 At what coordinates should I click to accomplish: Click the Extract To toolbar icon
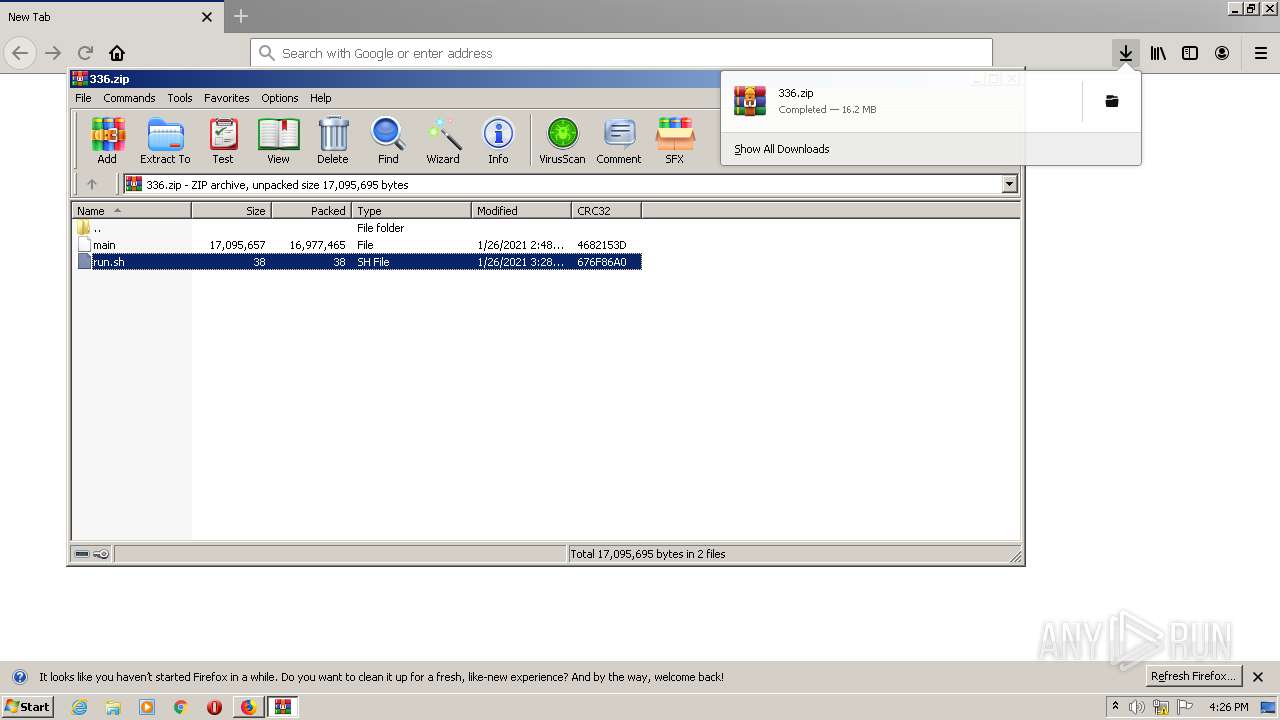point(165,140)
